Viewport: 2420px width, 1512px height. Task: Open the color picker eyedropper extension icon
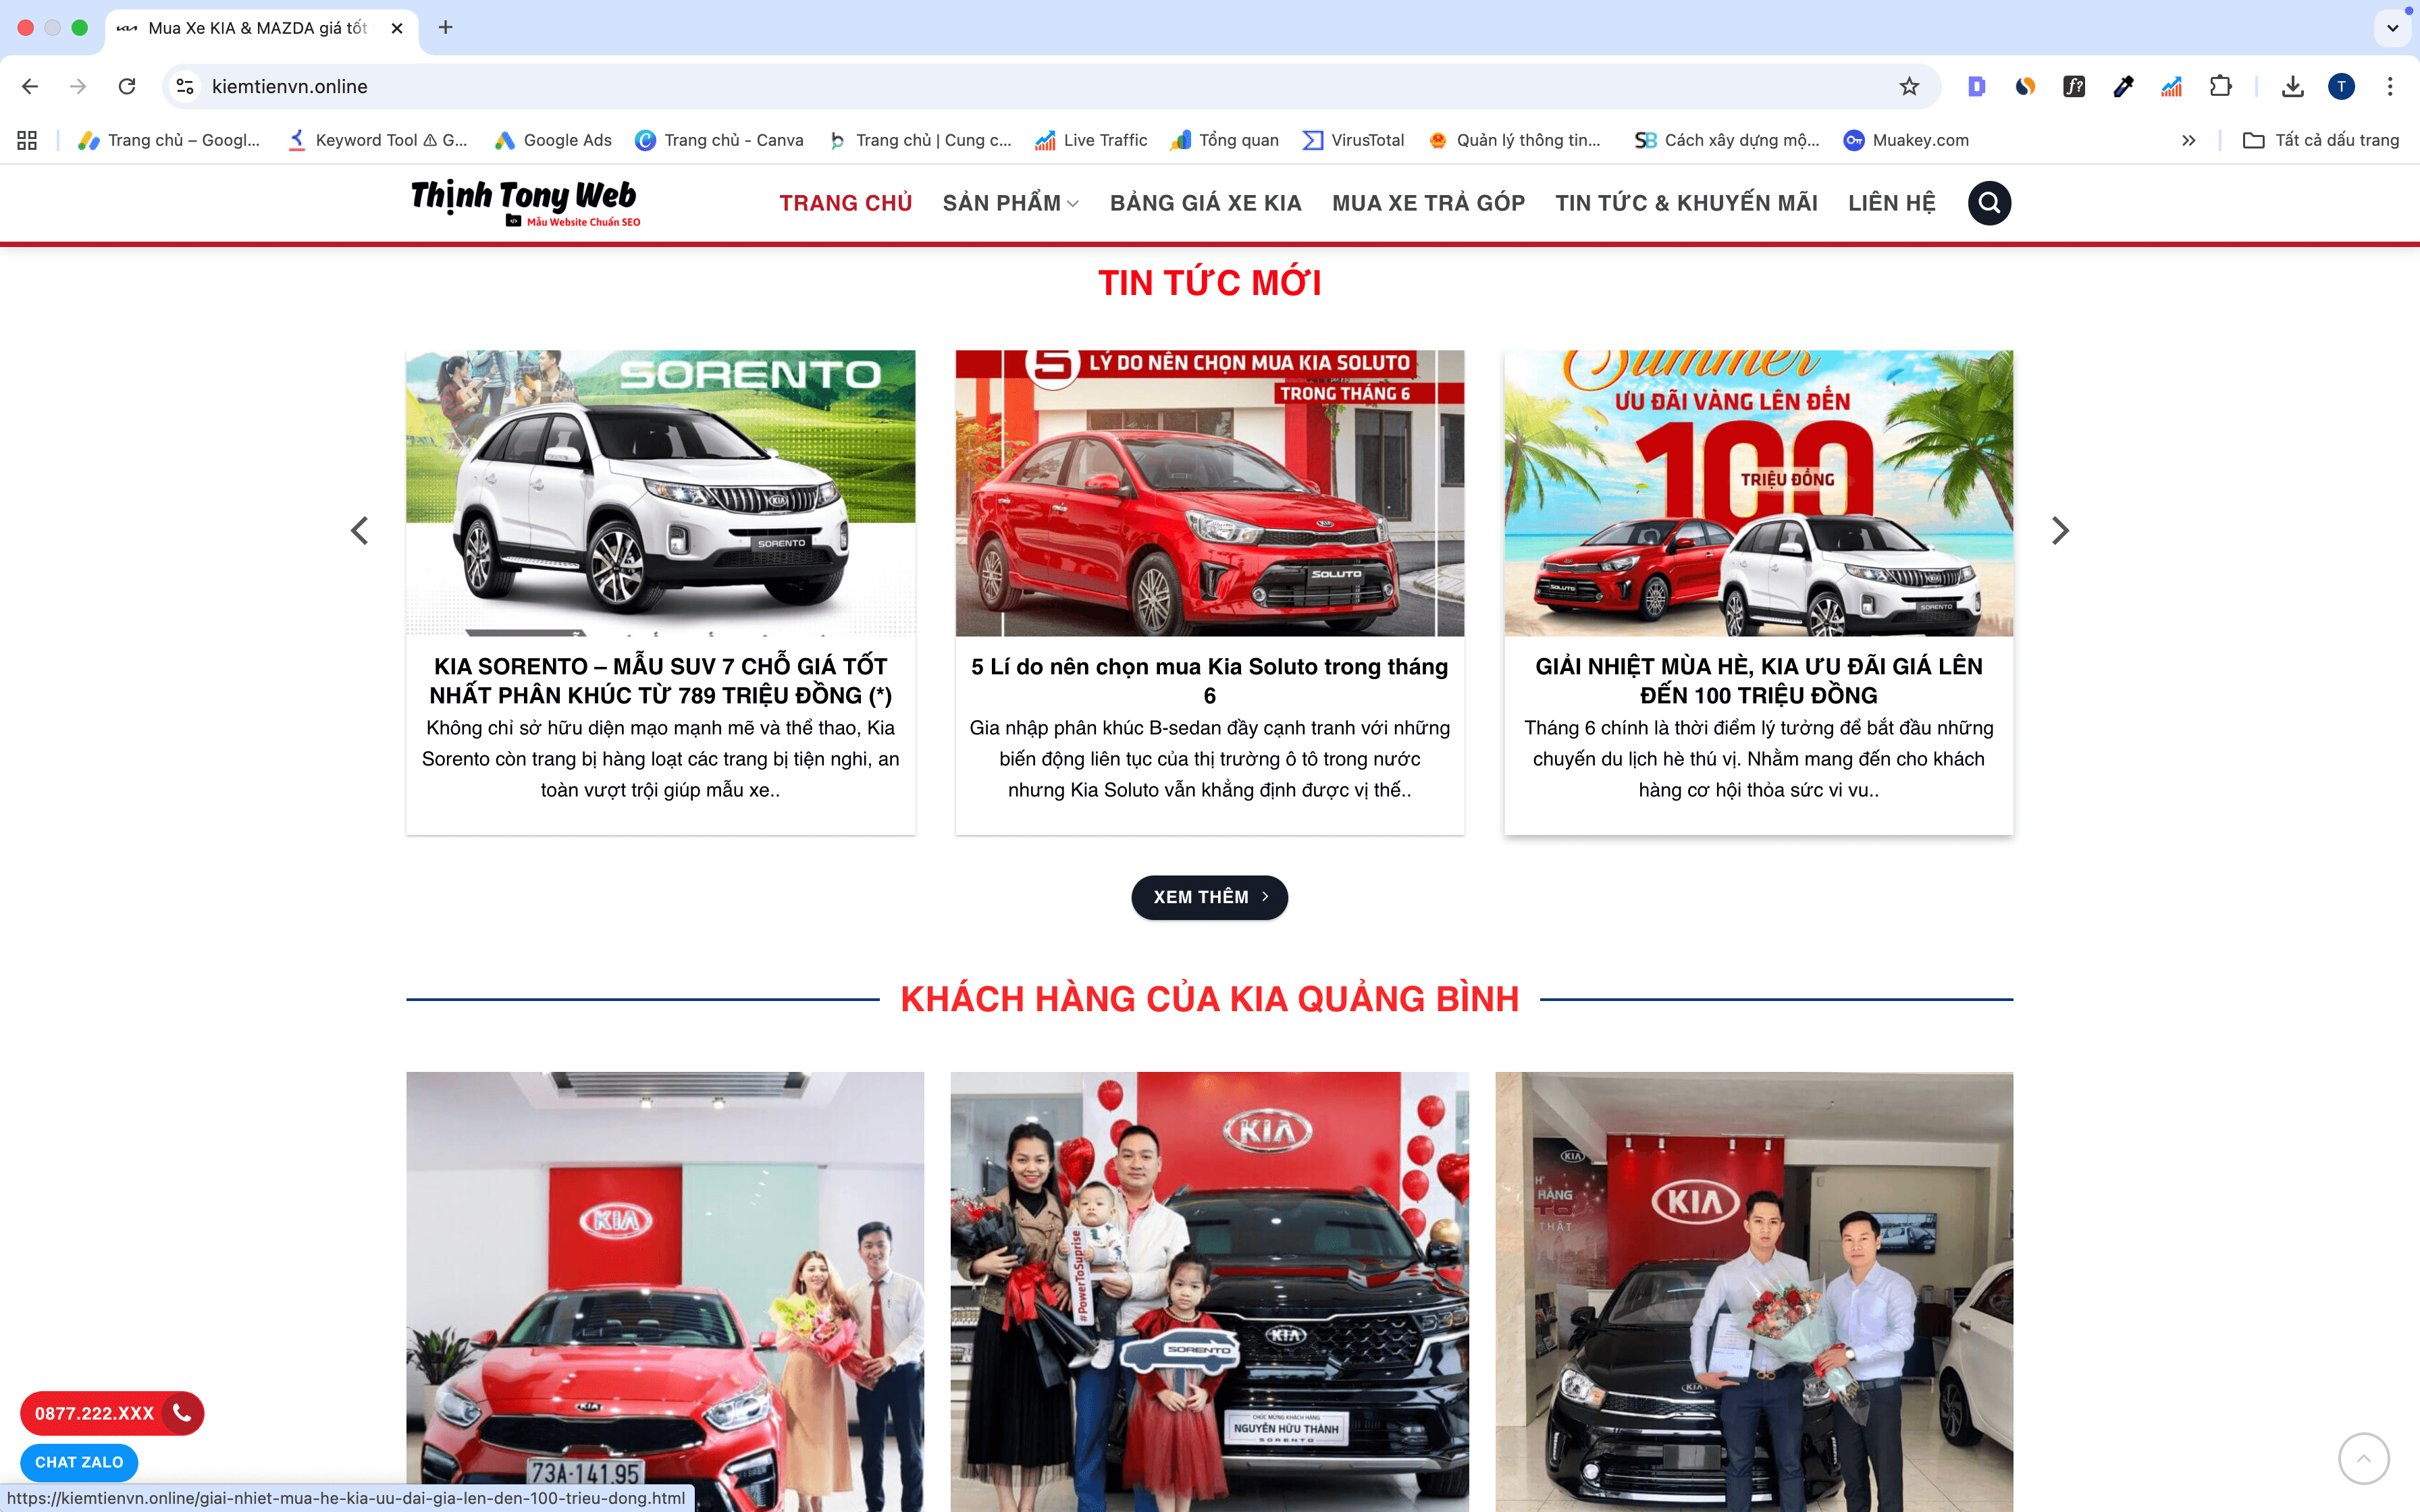click(2123, 86)
